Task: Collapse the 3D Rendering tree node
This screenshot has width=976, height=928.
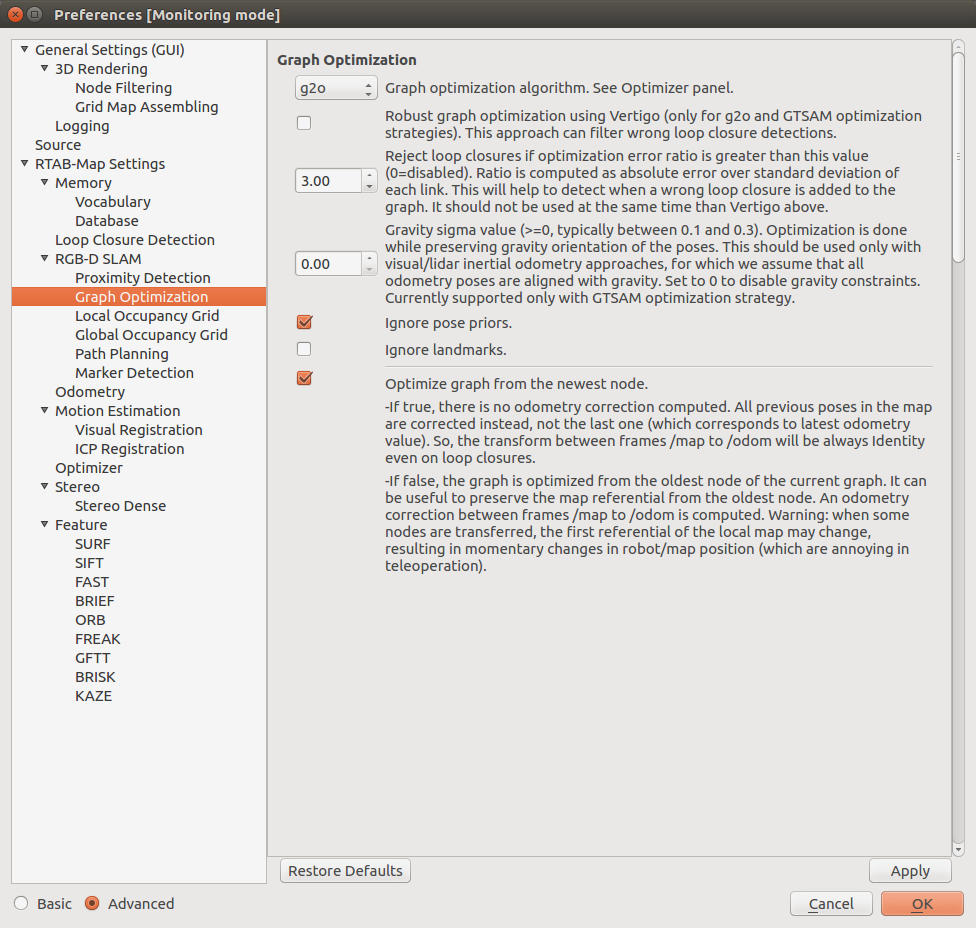Action: [x=44, y=68]
